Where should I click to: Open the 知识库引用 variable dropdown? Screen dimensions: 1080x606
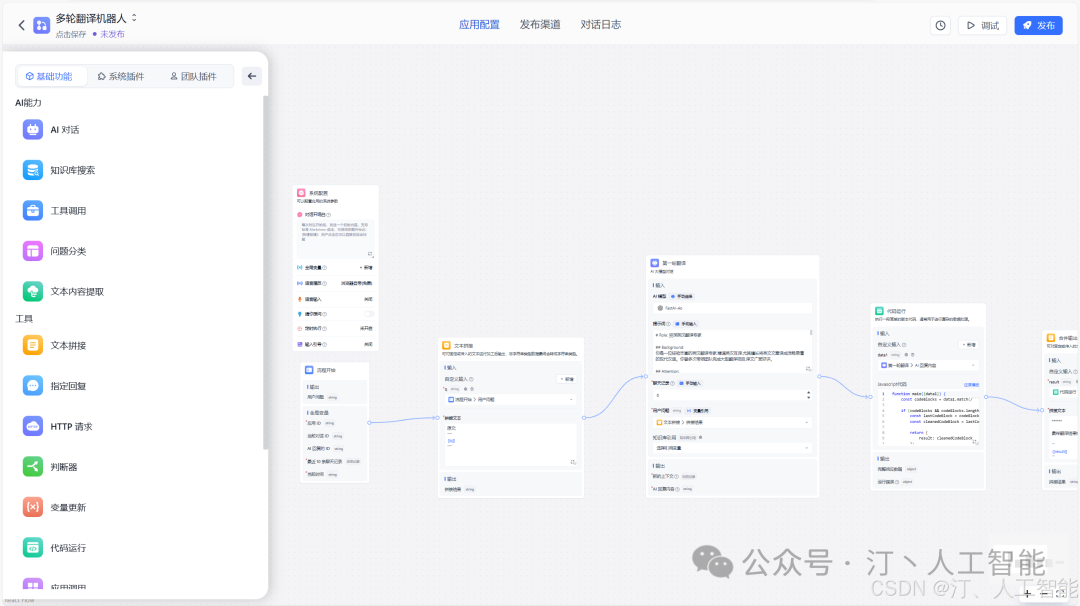[x=731, y=448]
